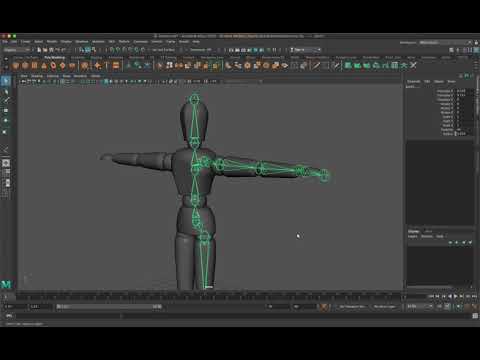This screenshot has width=480, height=360.
Task: Open the Create menu
Action: pyautogui.click(x=26, y=42)
